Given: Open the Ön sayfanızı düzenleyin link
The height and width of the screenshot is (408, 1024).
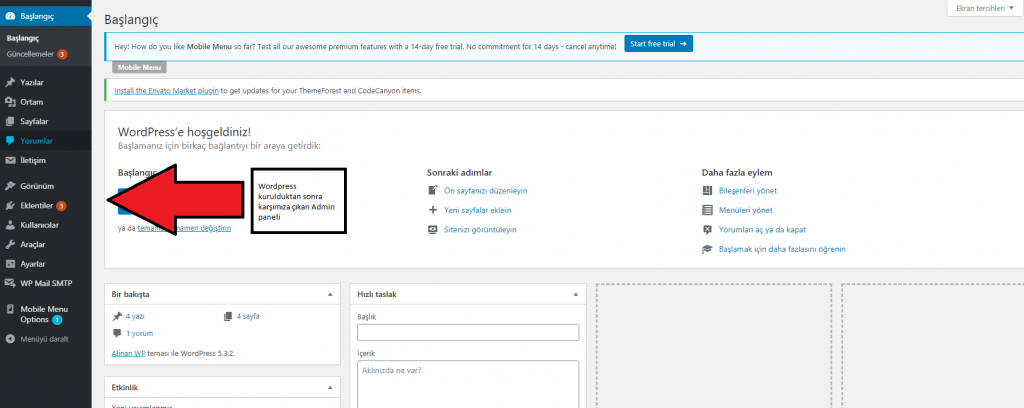Looking at the screenshot, I should 485,191.
